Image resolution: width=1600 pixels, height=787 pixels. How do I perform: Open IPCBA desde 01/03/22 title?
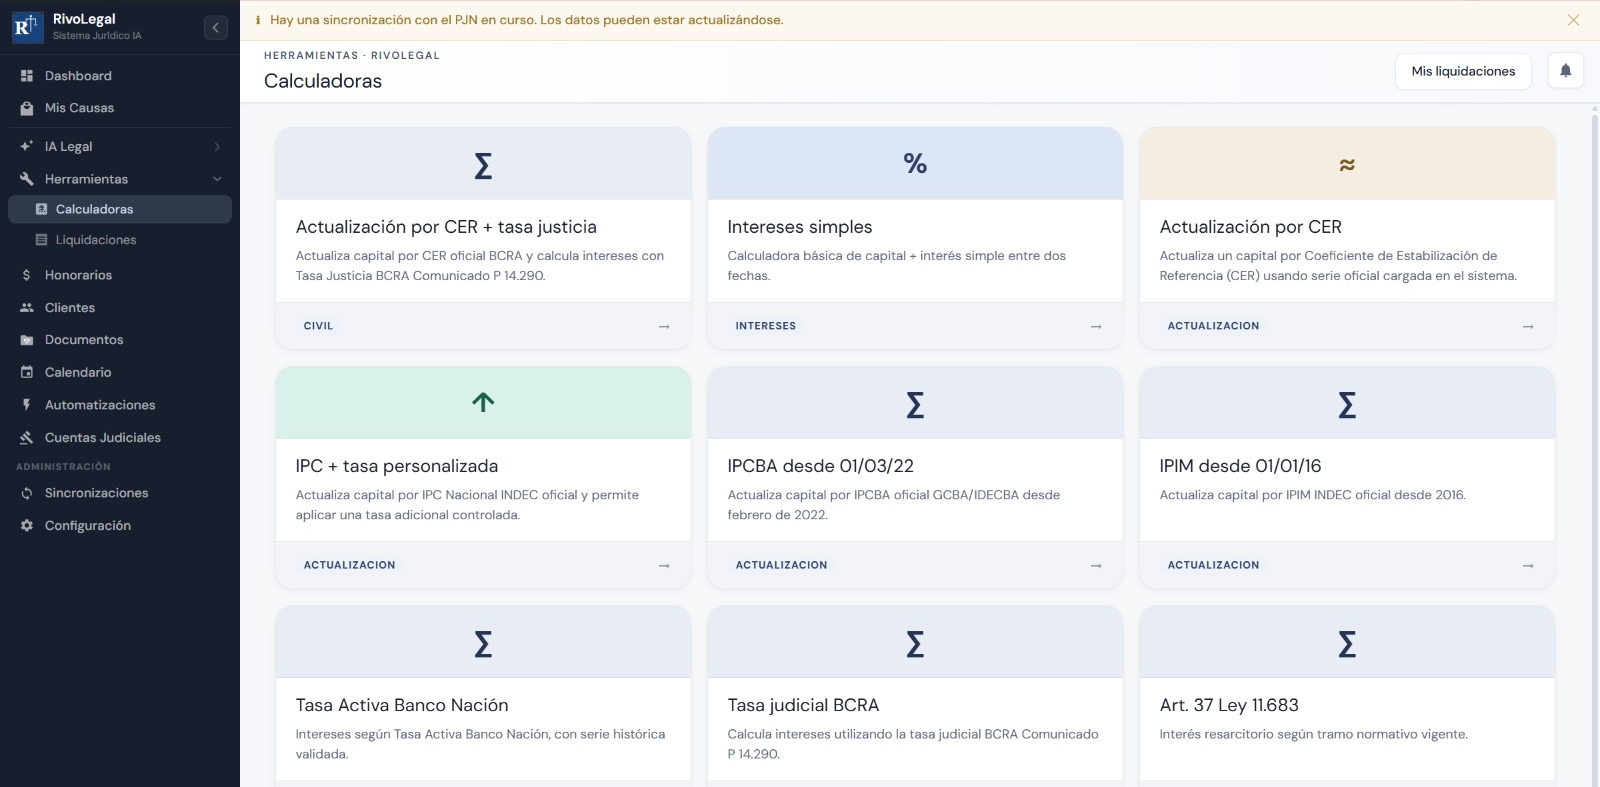click(x=821, y=466)
